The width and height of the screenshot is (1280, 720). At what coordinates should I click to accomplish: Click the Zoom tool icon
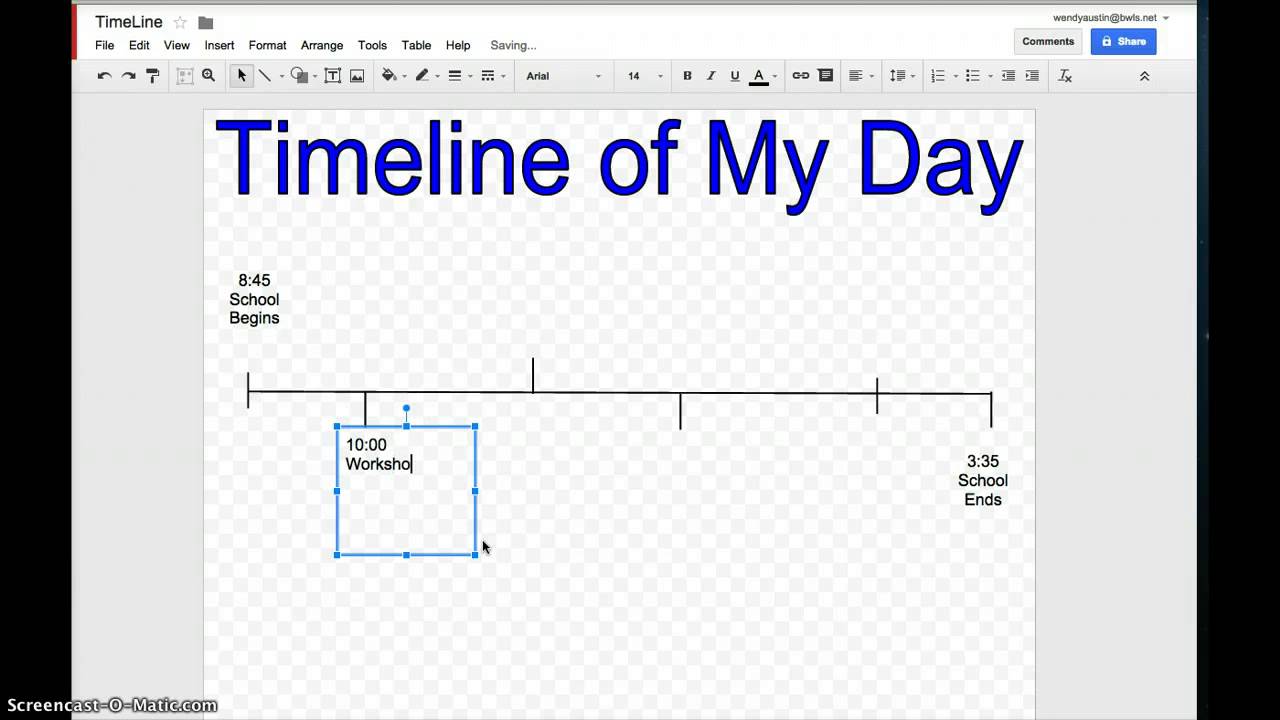[x=208, y=75]
